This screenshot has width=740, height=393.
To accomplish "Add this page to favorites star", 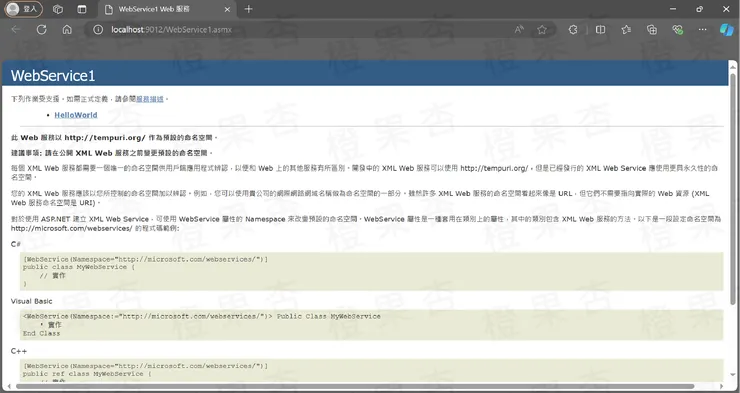I will (542, 30).
